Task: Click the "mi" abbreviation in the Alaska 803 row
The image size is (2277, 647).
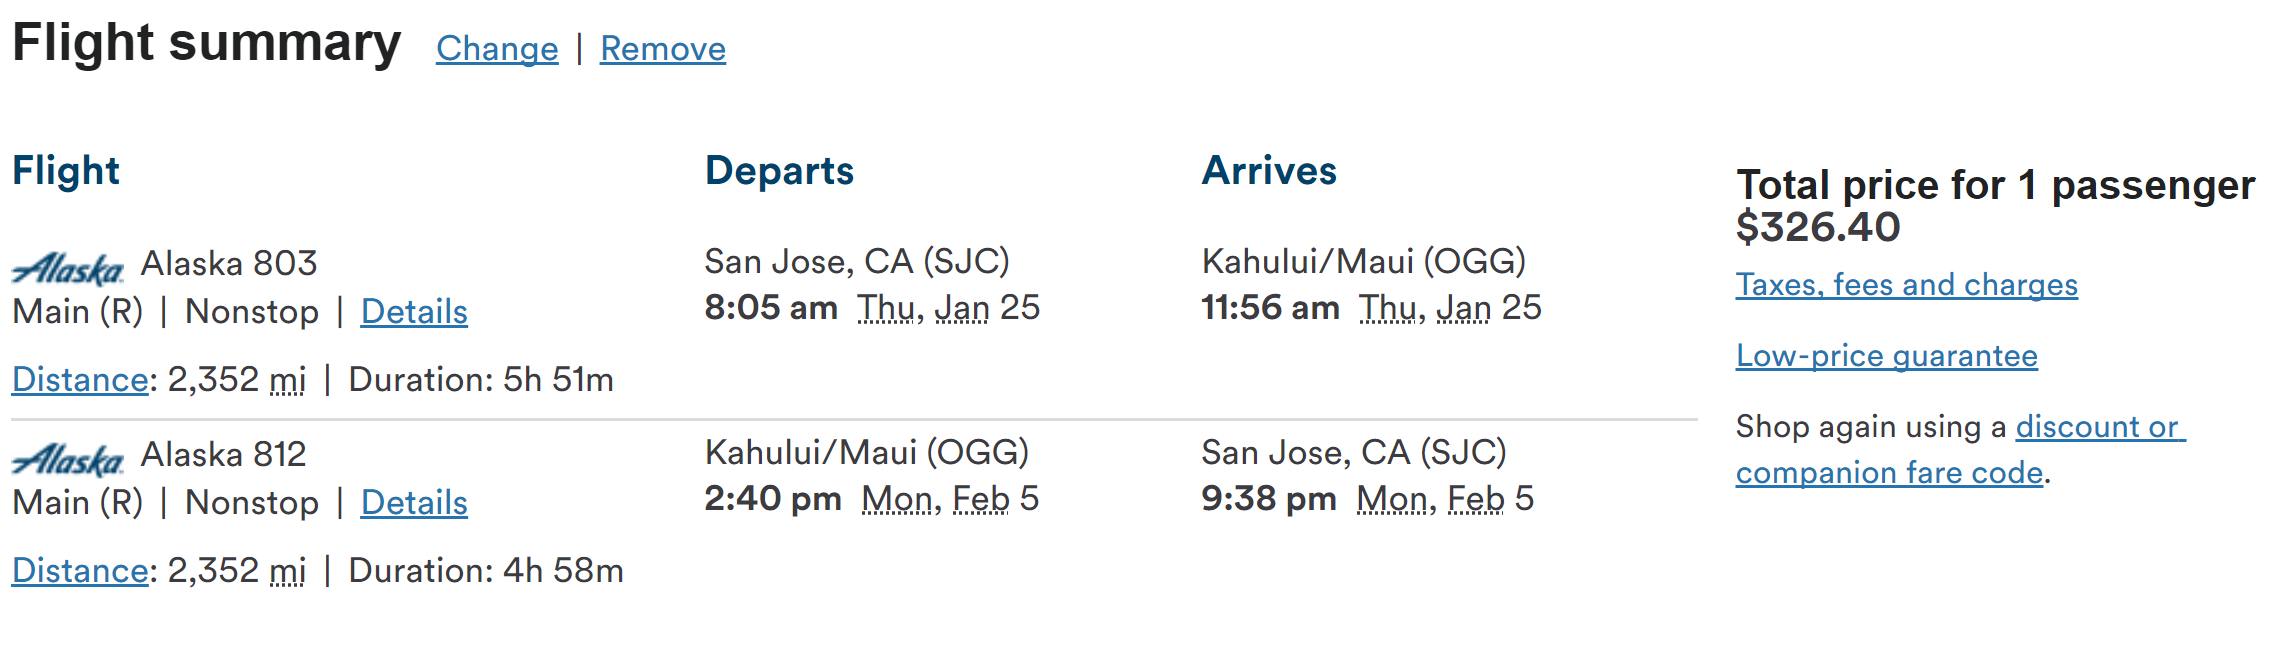Action: [x=288, y=380]
